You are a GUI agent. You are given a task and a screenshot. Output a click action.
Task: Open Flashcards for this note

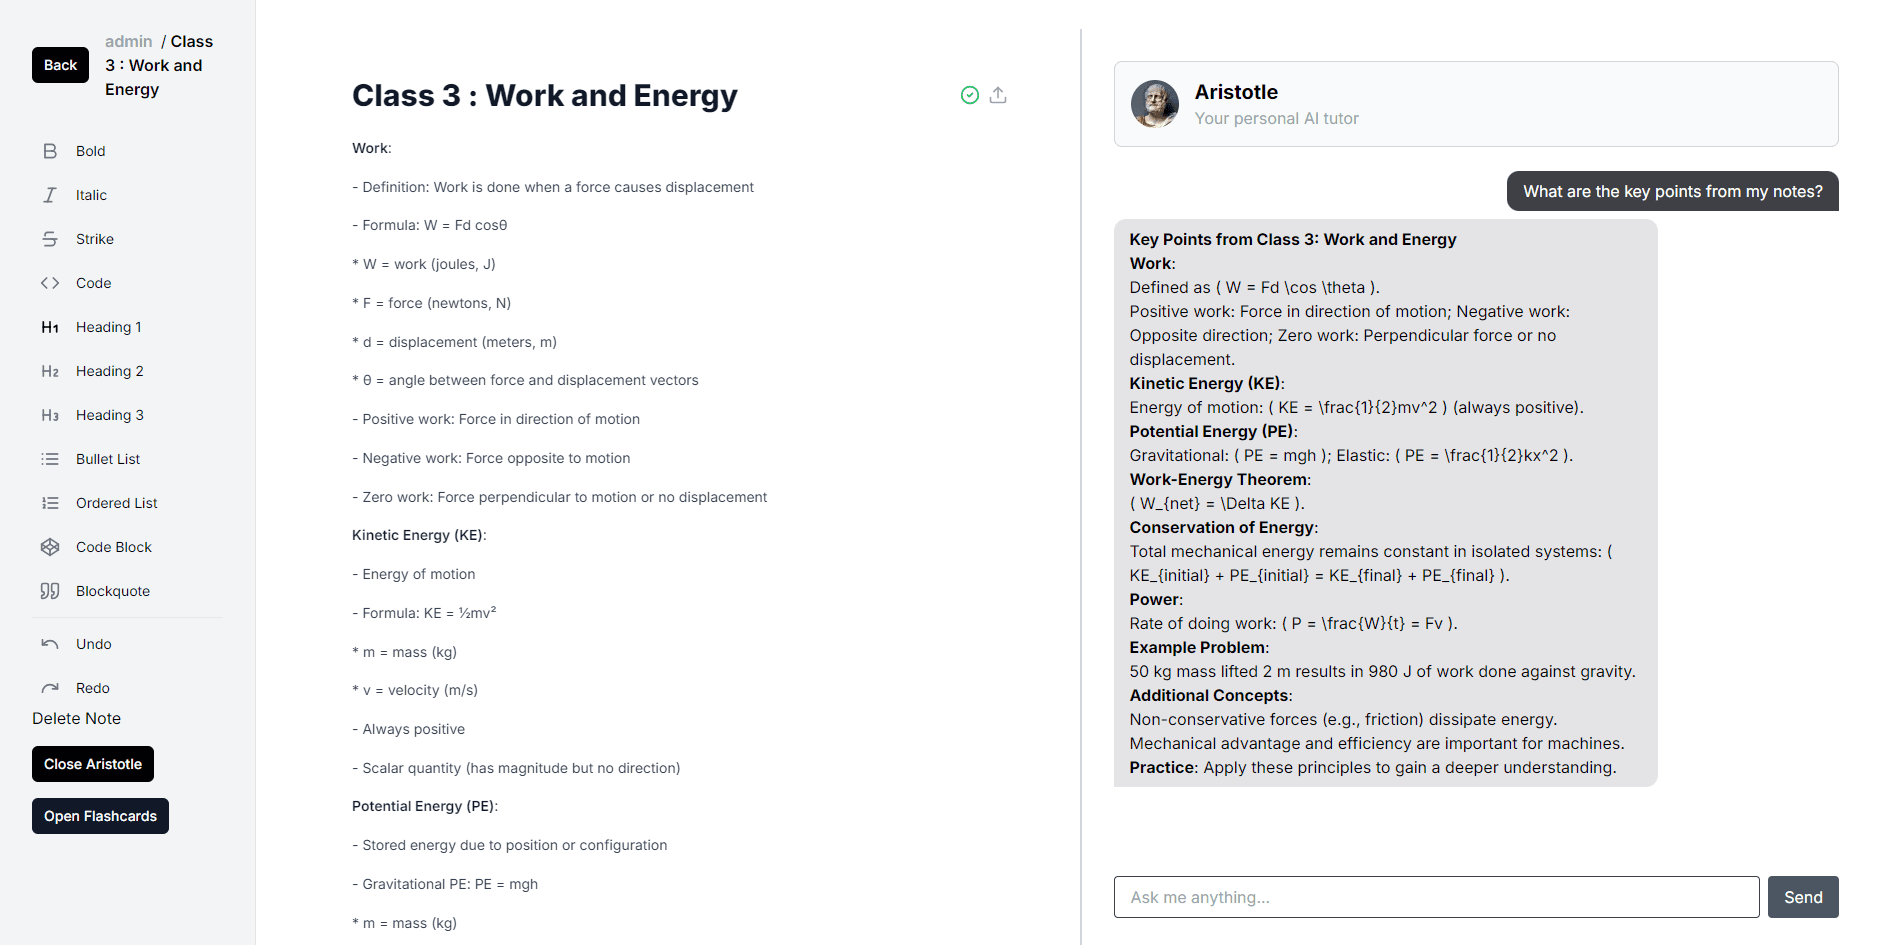point(100,816)
